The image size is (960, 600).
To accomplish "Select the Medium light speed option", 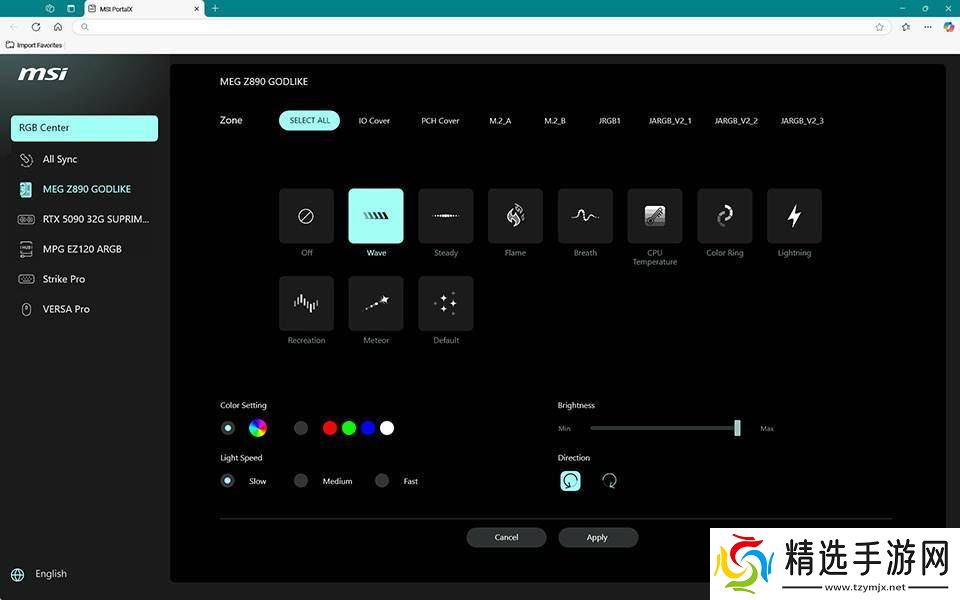I will [x=301, y=481].
